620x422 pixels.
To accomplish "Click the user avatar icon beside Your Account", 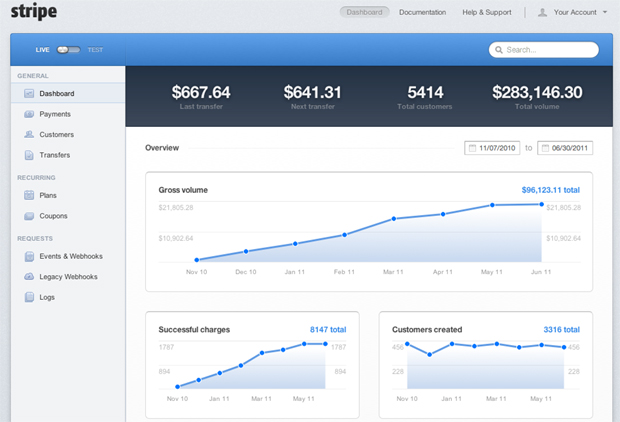I will pos(543,13).
